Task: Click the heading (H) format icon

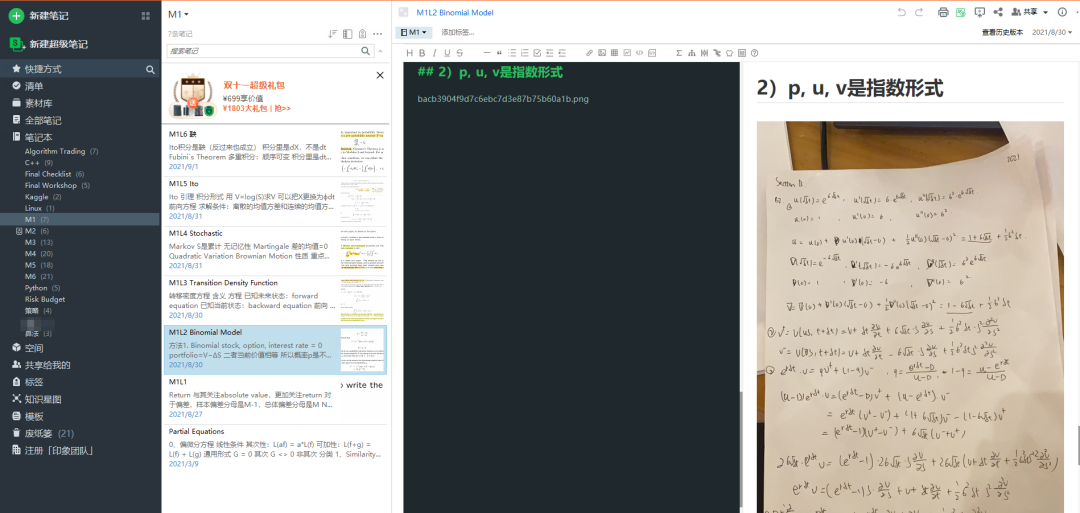Action: click(410, 53)
